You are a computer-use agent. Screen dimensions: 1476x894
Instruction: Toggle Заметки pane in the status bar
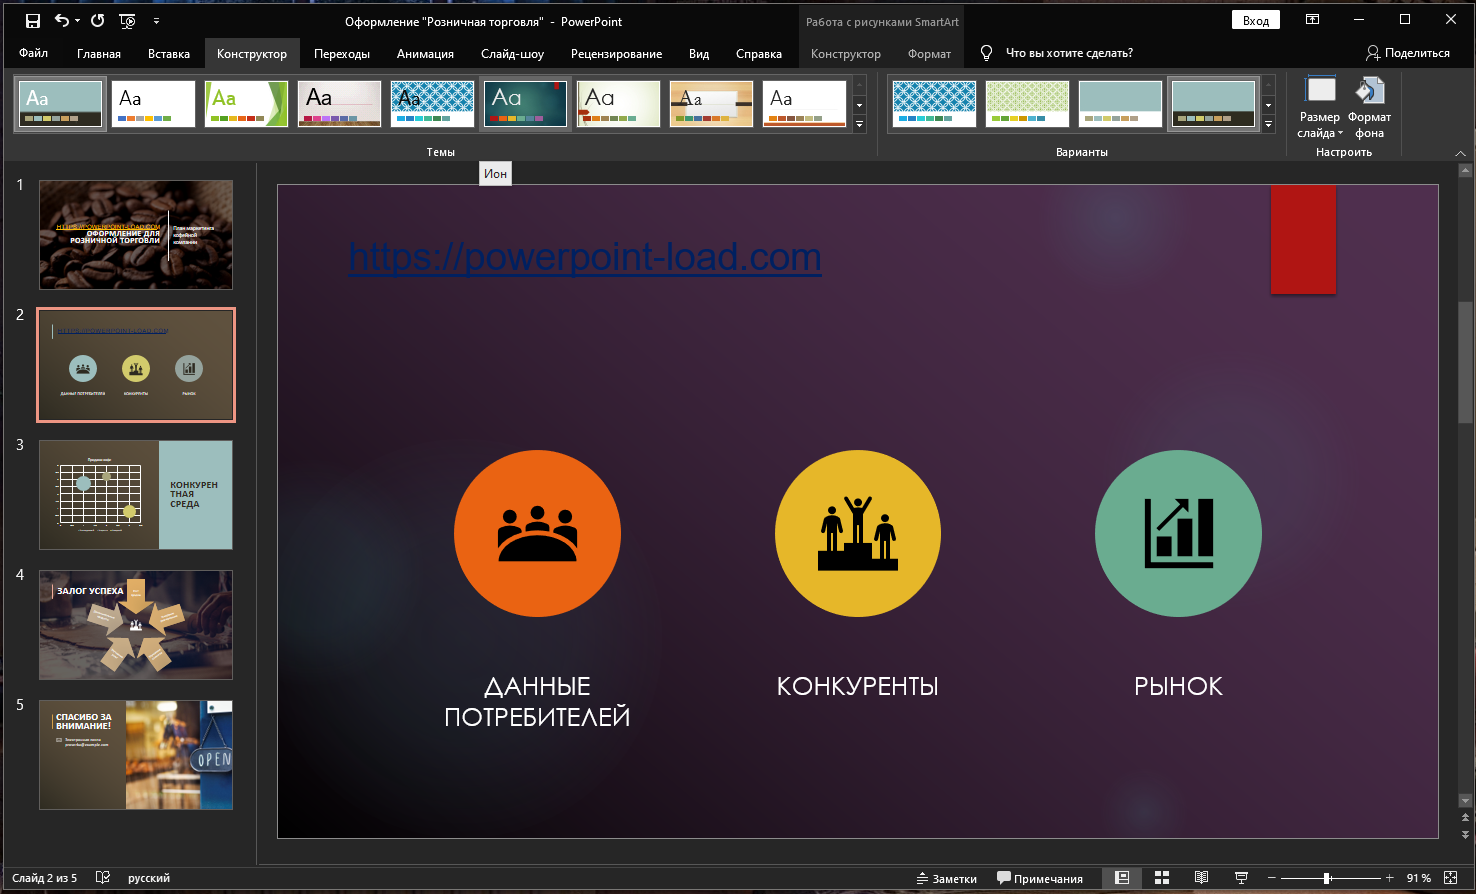tap(944, 878)
